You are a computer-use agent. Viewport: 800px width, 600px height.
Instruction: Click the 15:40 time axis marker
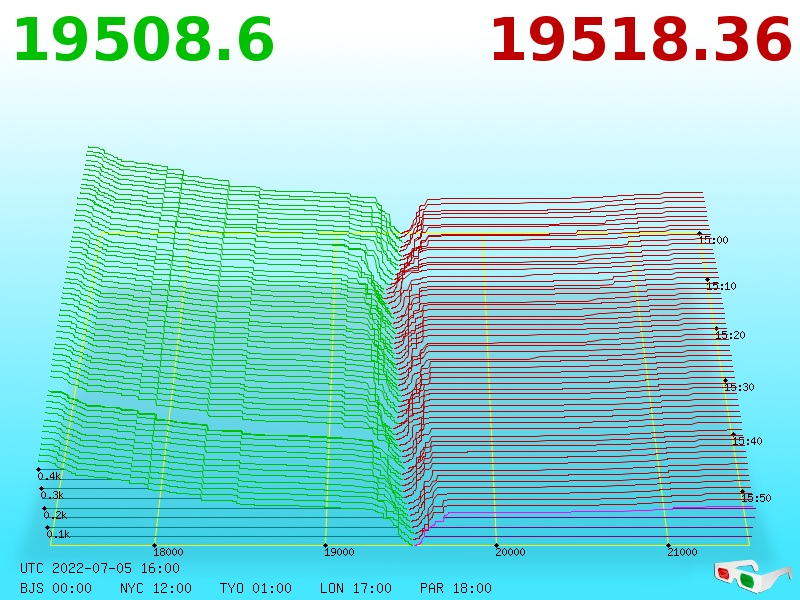click(747, 441)
